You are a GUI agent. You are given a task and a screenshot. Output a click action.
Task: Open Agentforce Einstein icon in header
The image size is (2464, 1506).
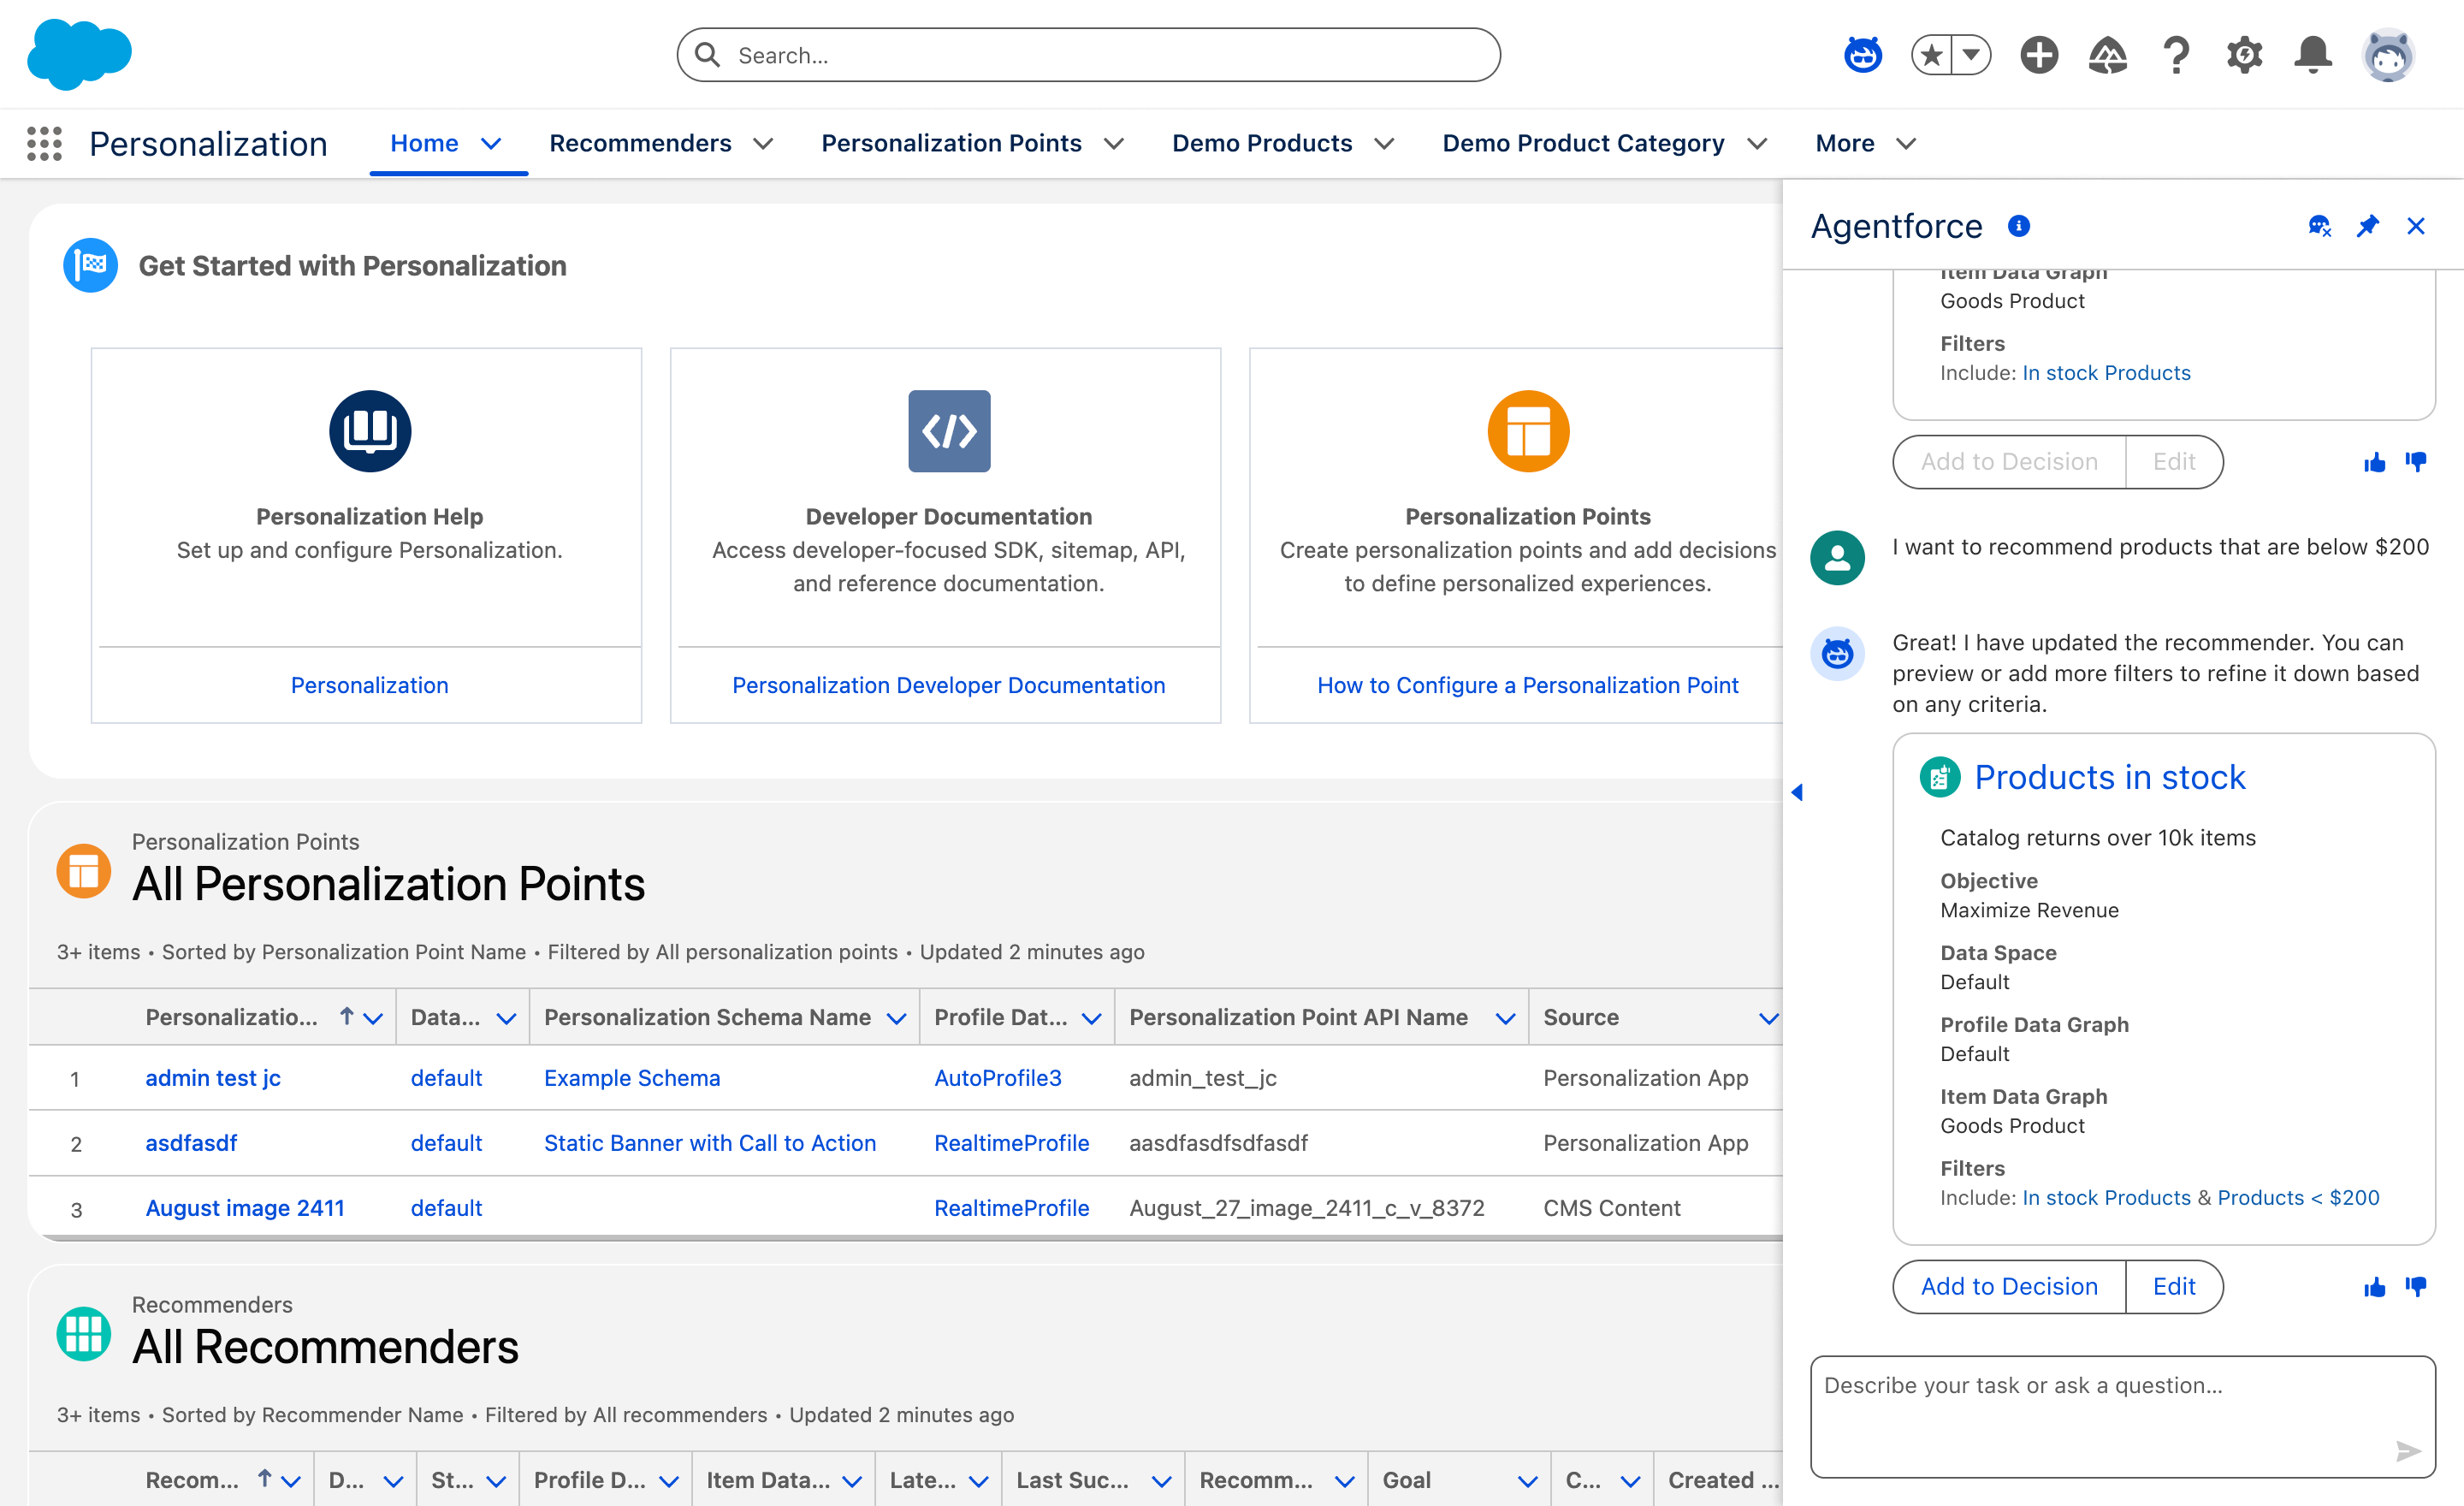pos(1862,54)
